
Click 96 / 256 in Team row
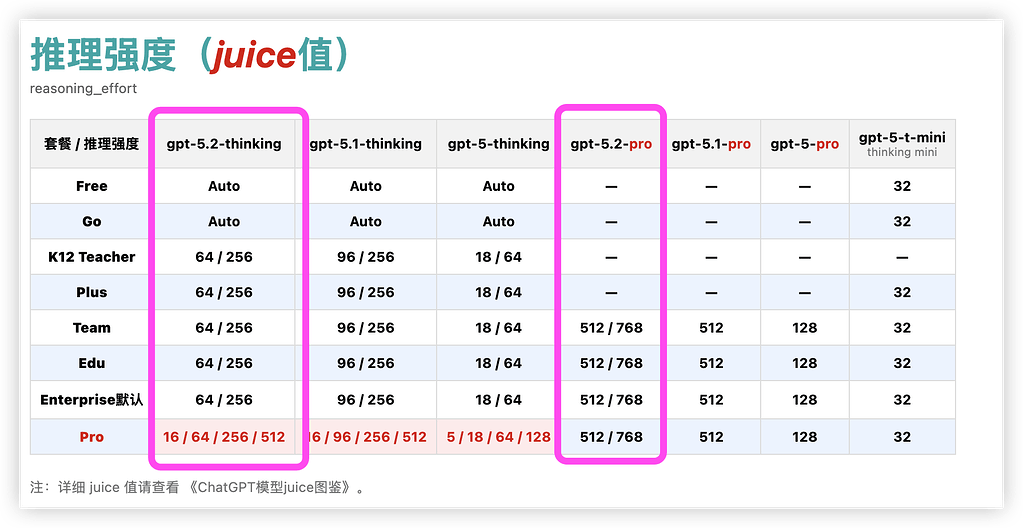tap(365, 328)
